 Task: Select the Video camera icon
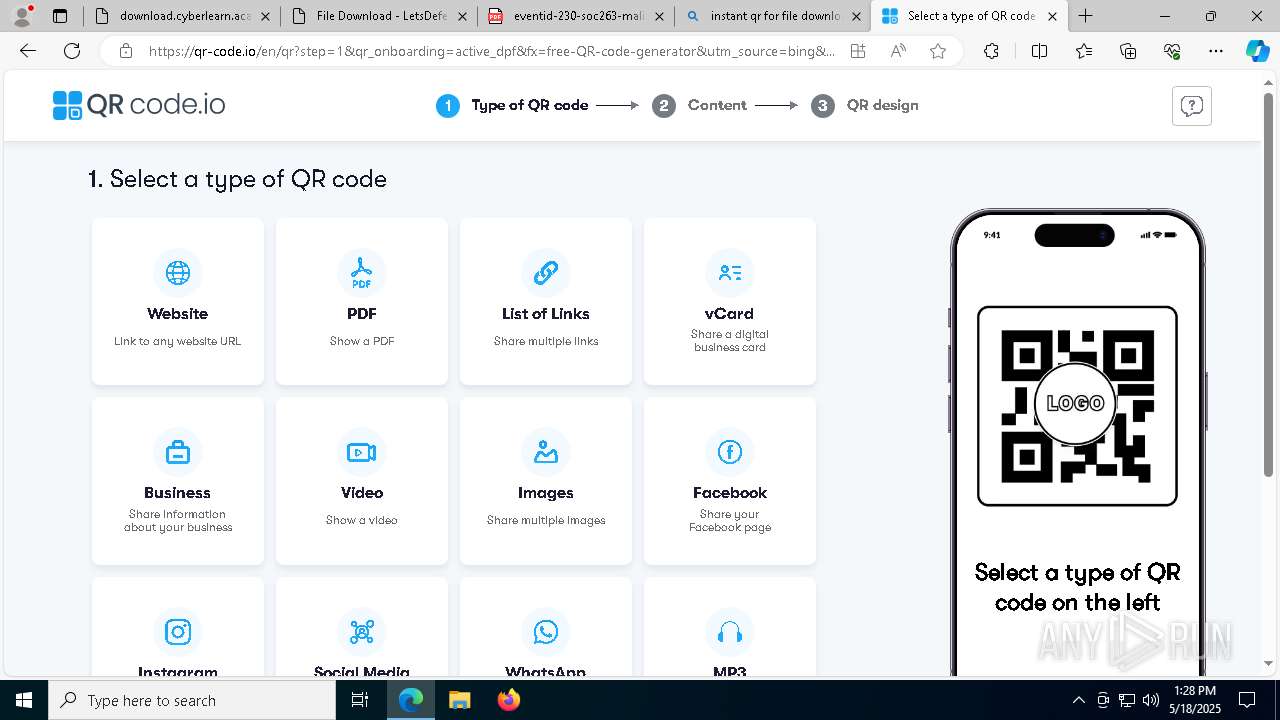click(x=362, y=452)
